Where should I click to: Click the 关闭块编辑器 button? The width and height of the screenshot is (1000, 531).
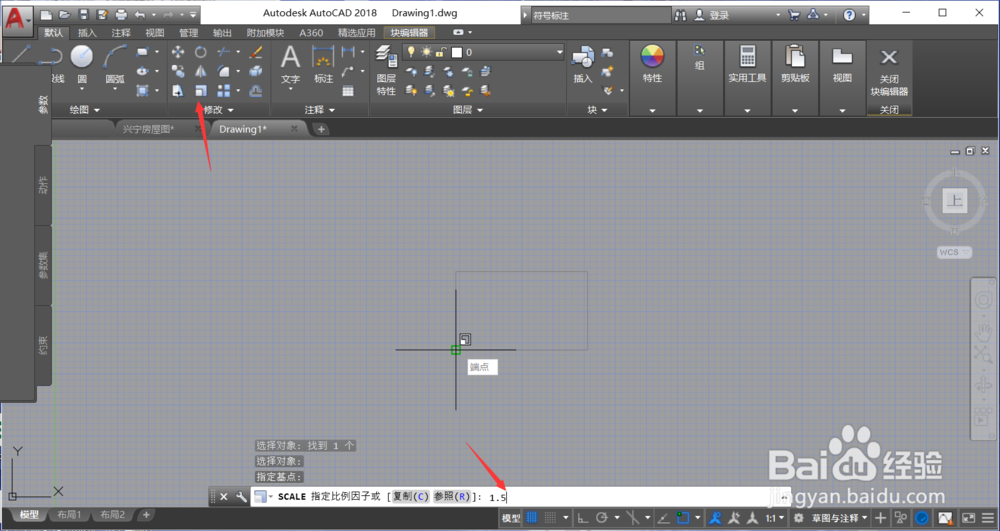[889, 73]
